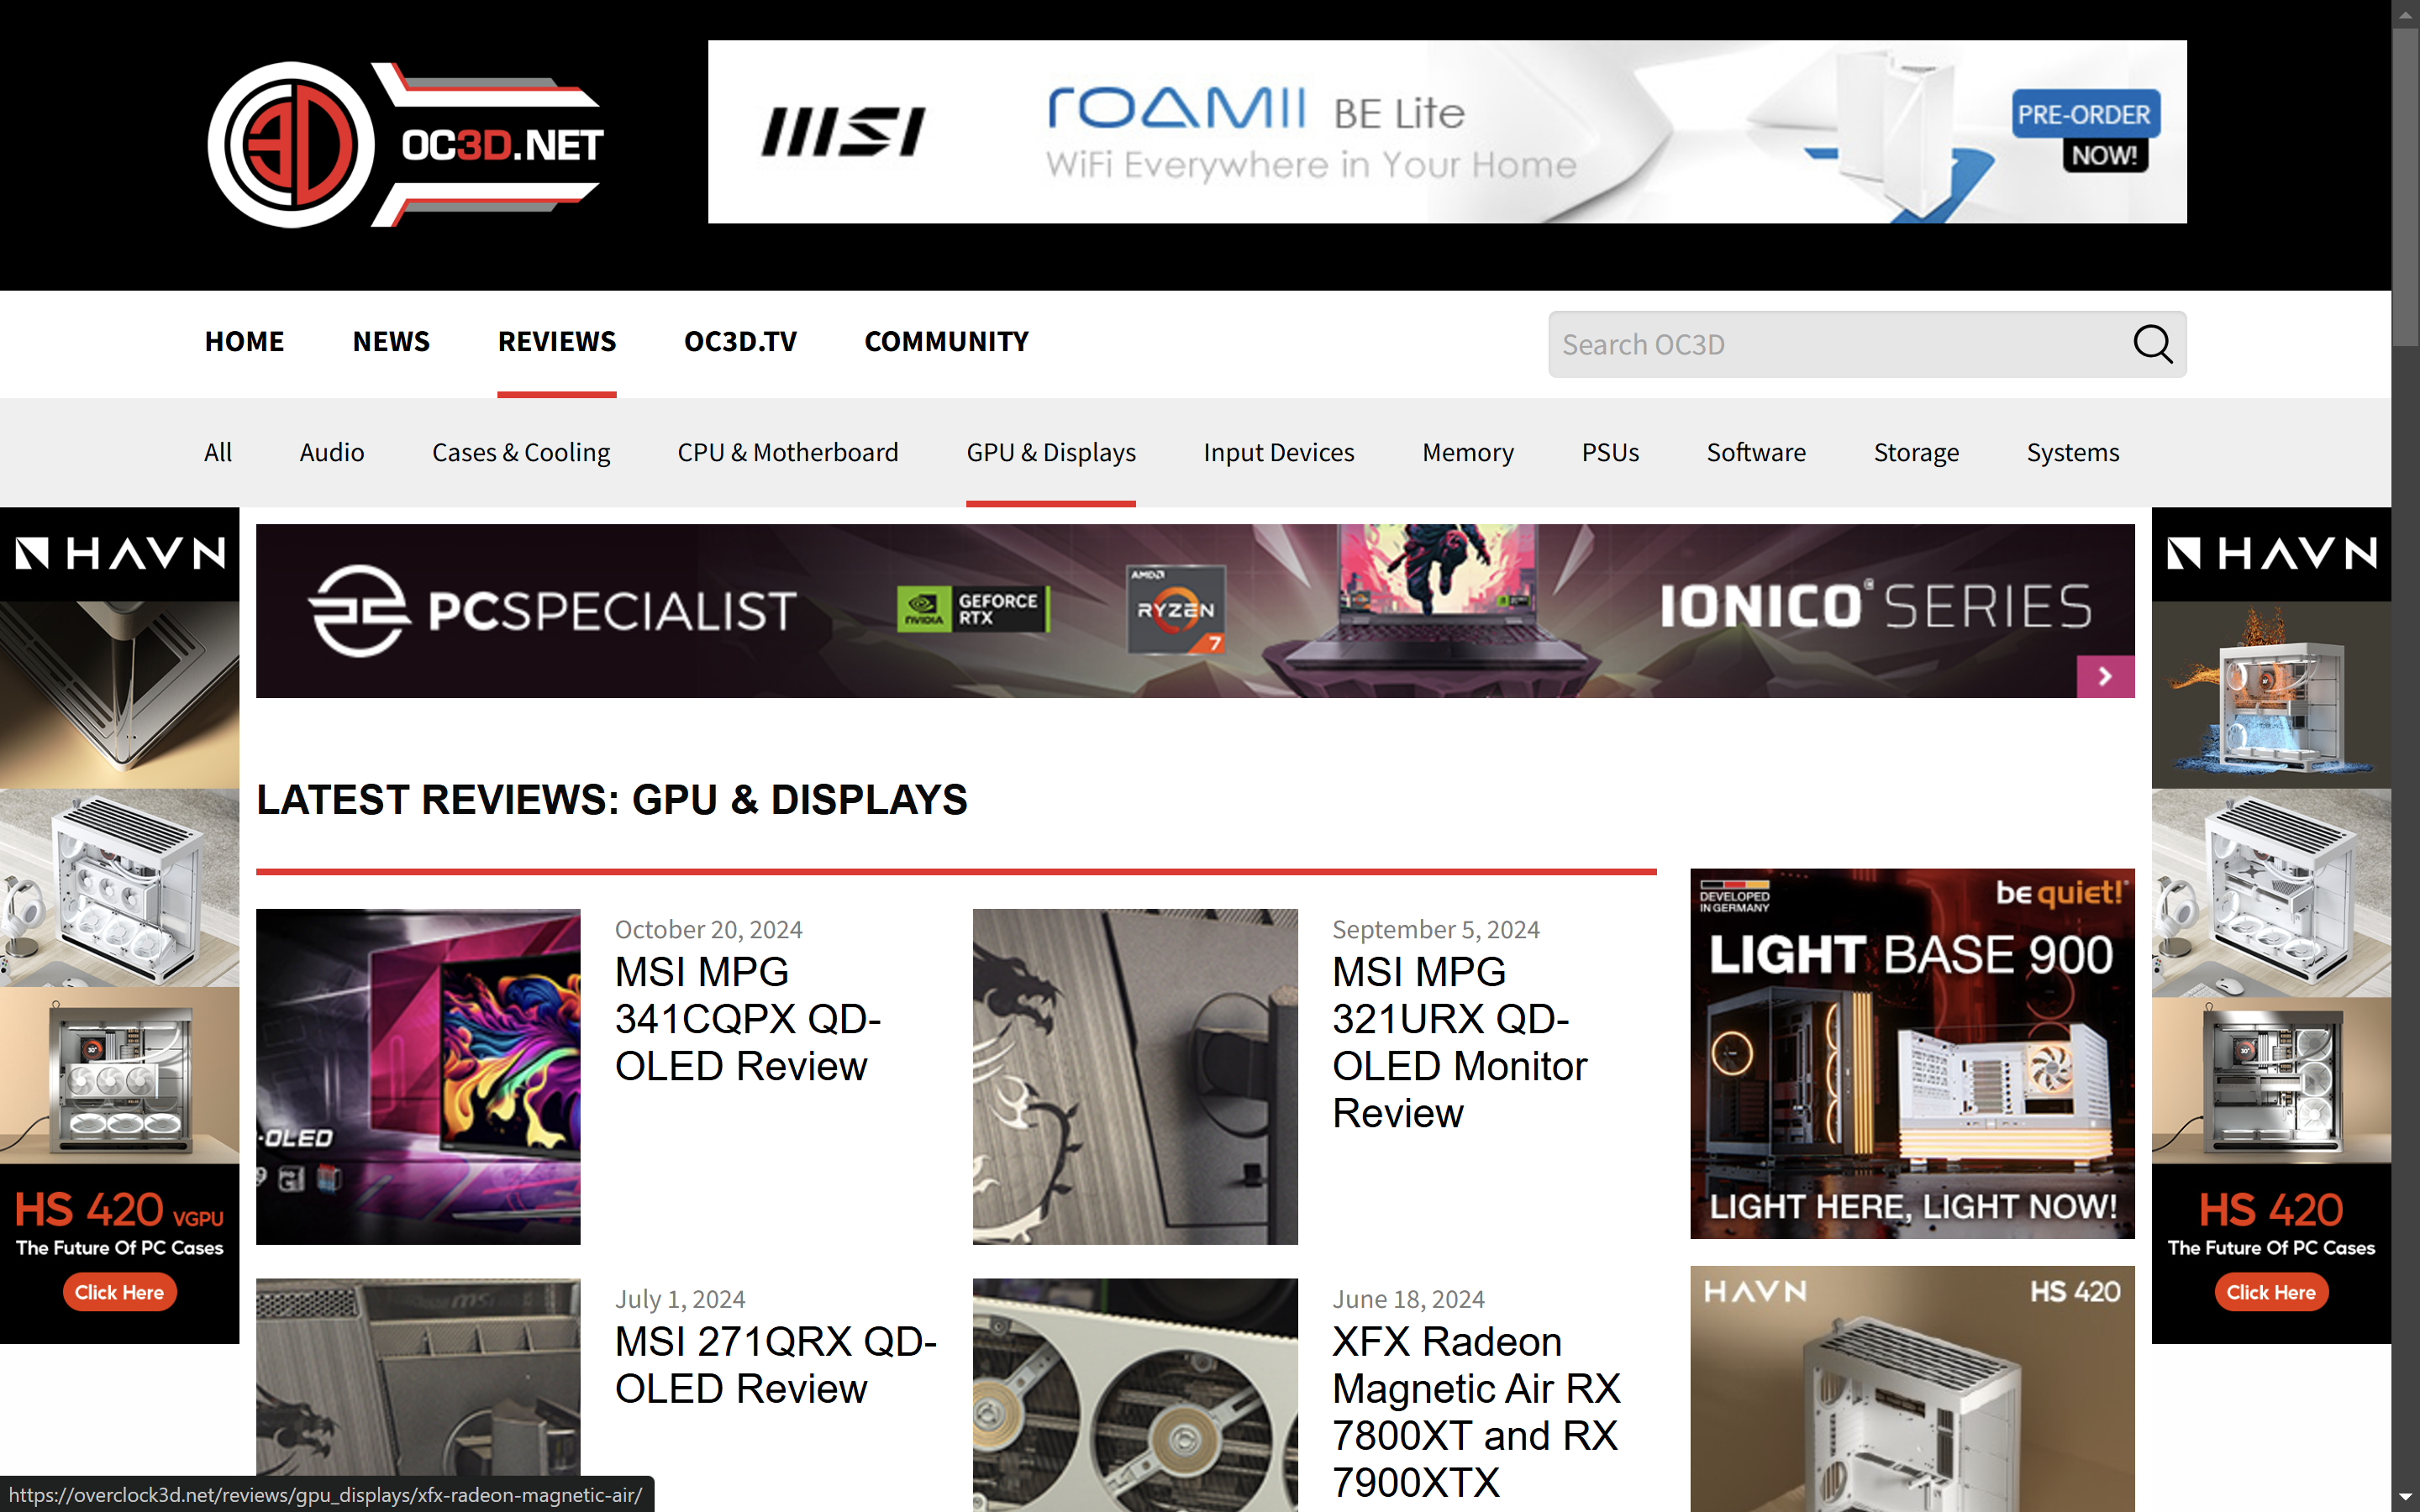Click the scrollbar up arrow

tap(2405, 14)
